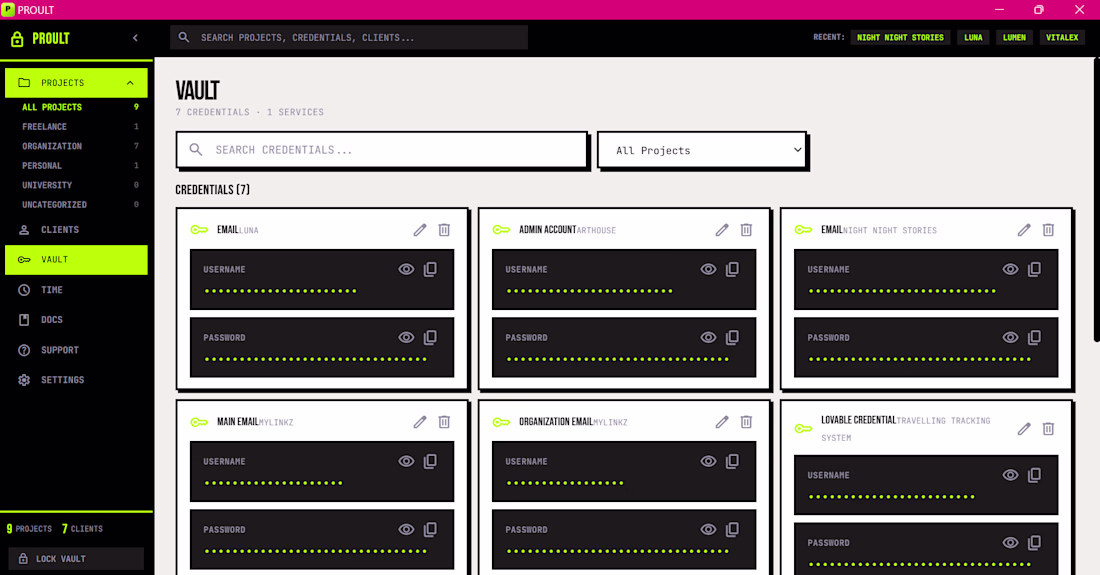
Task: Copy the Organization Email Mylinkz username
Action: coord(732,461)
